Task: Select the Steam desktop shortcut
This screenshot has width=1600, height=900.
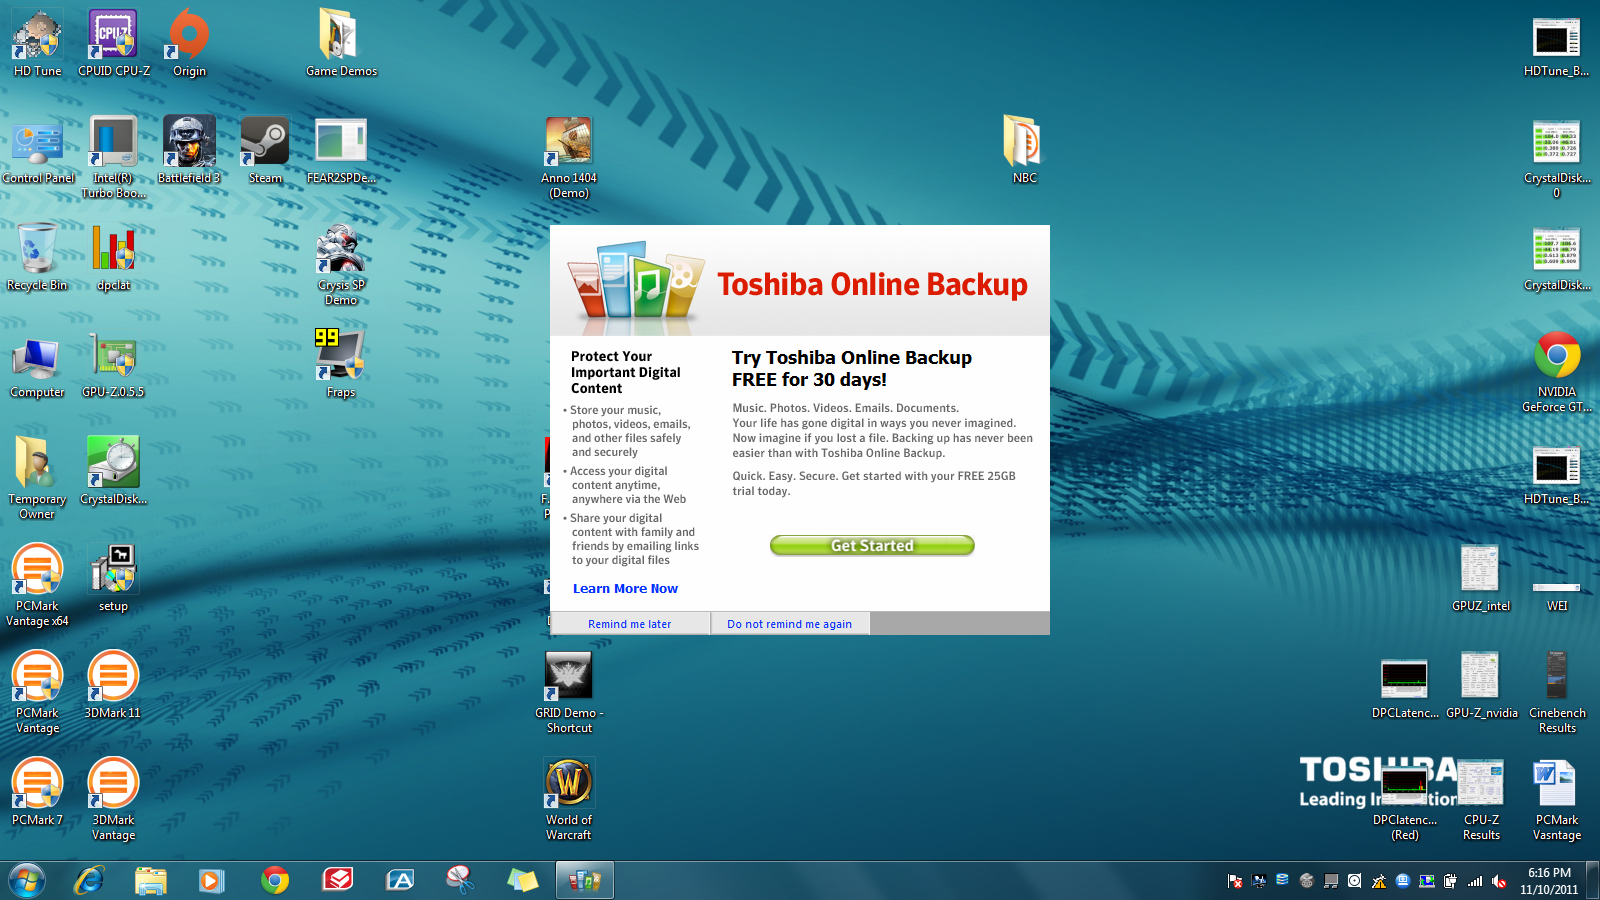Action: pos(265,150)
